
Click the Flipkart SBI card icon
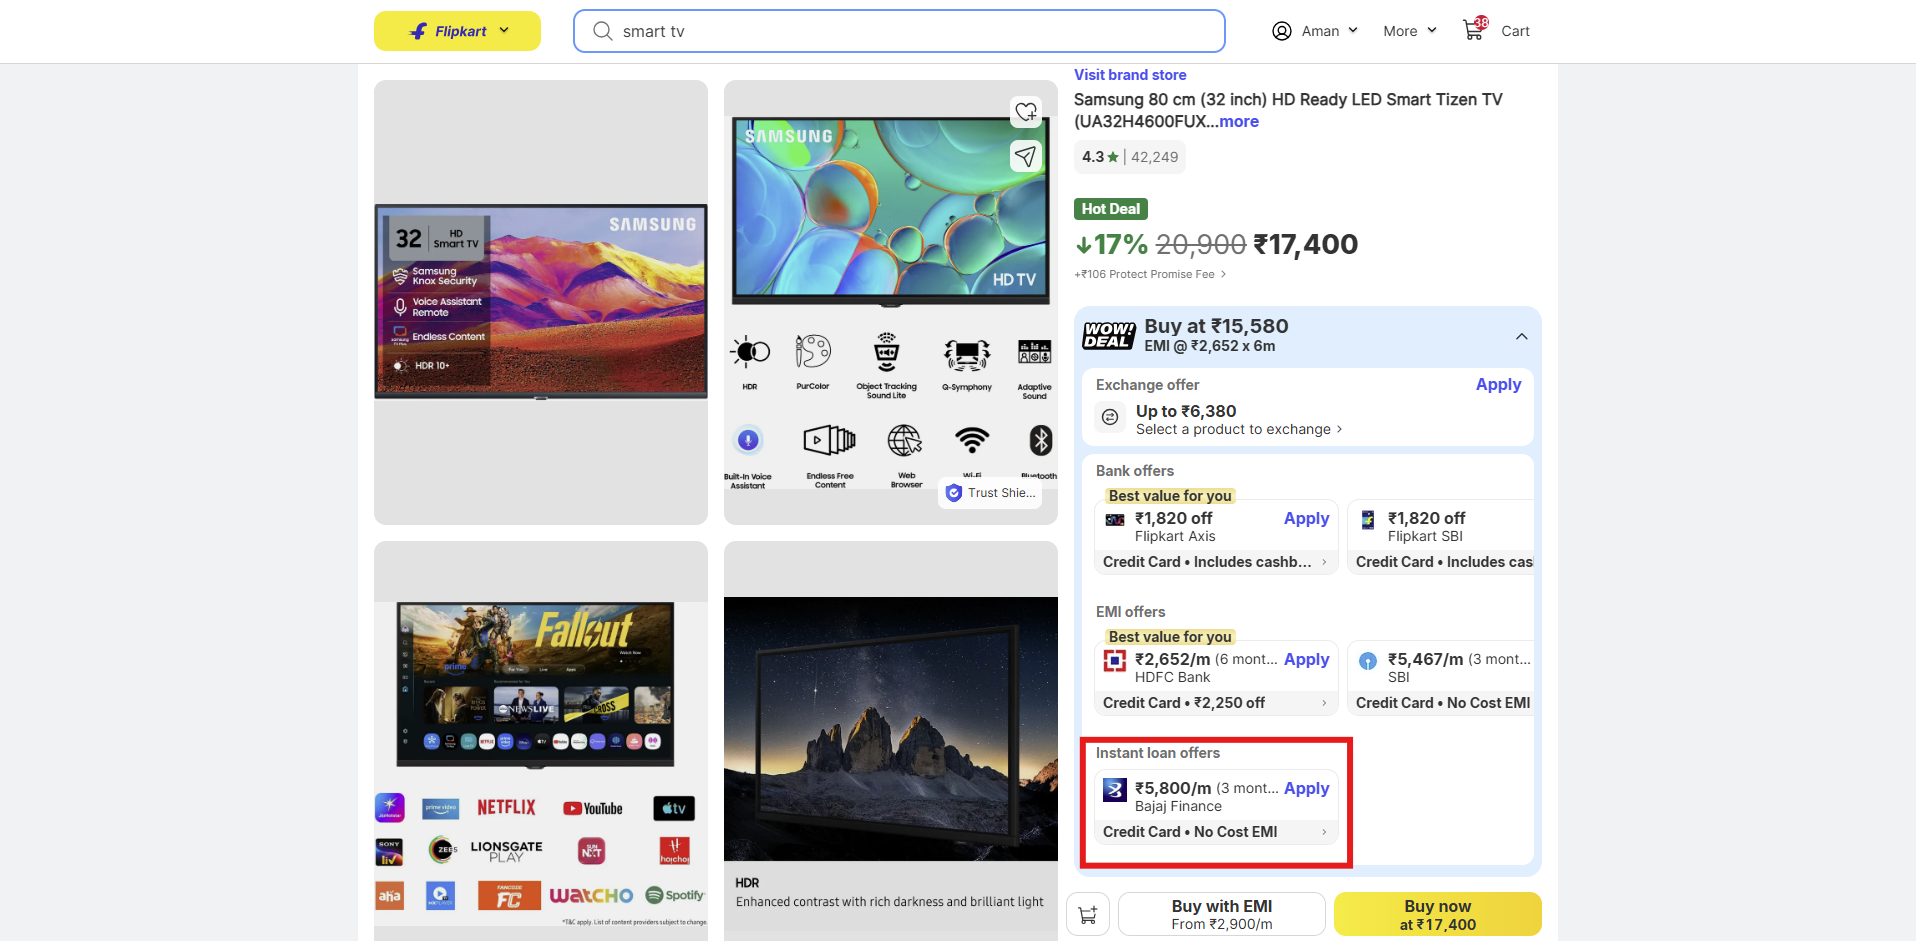pyautogui.click(x=1368, y=520)
